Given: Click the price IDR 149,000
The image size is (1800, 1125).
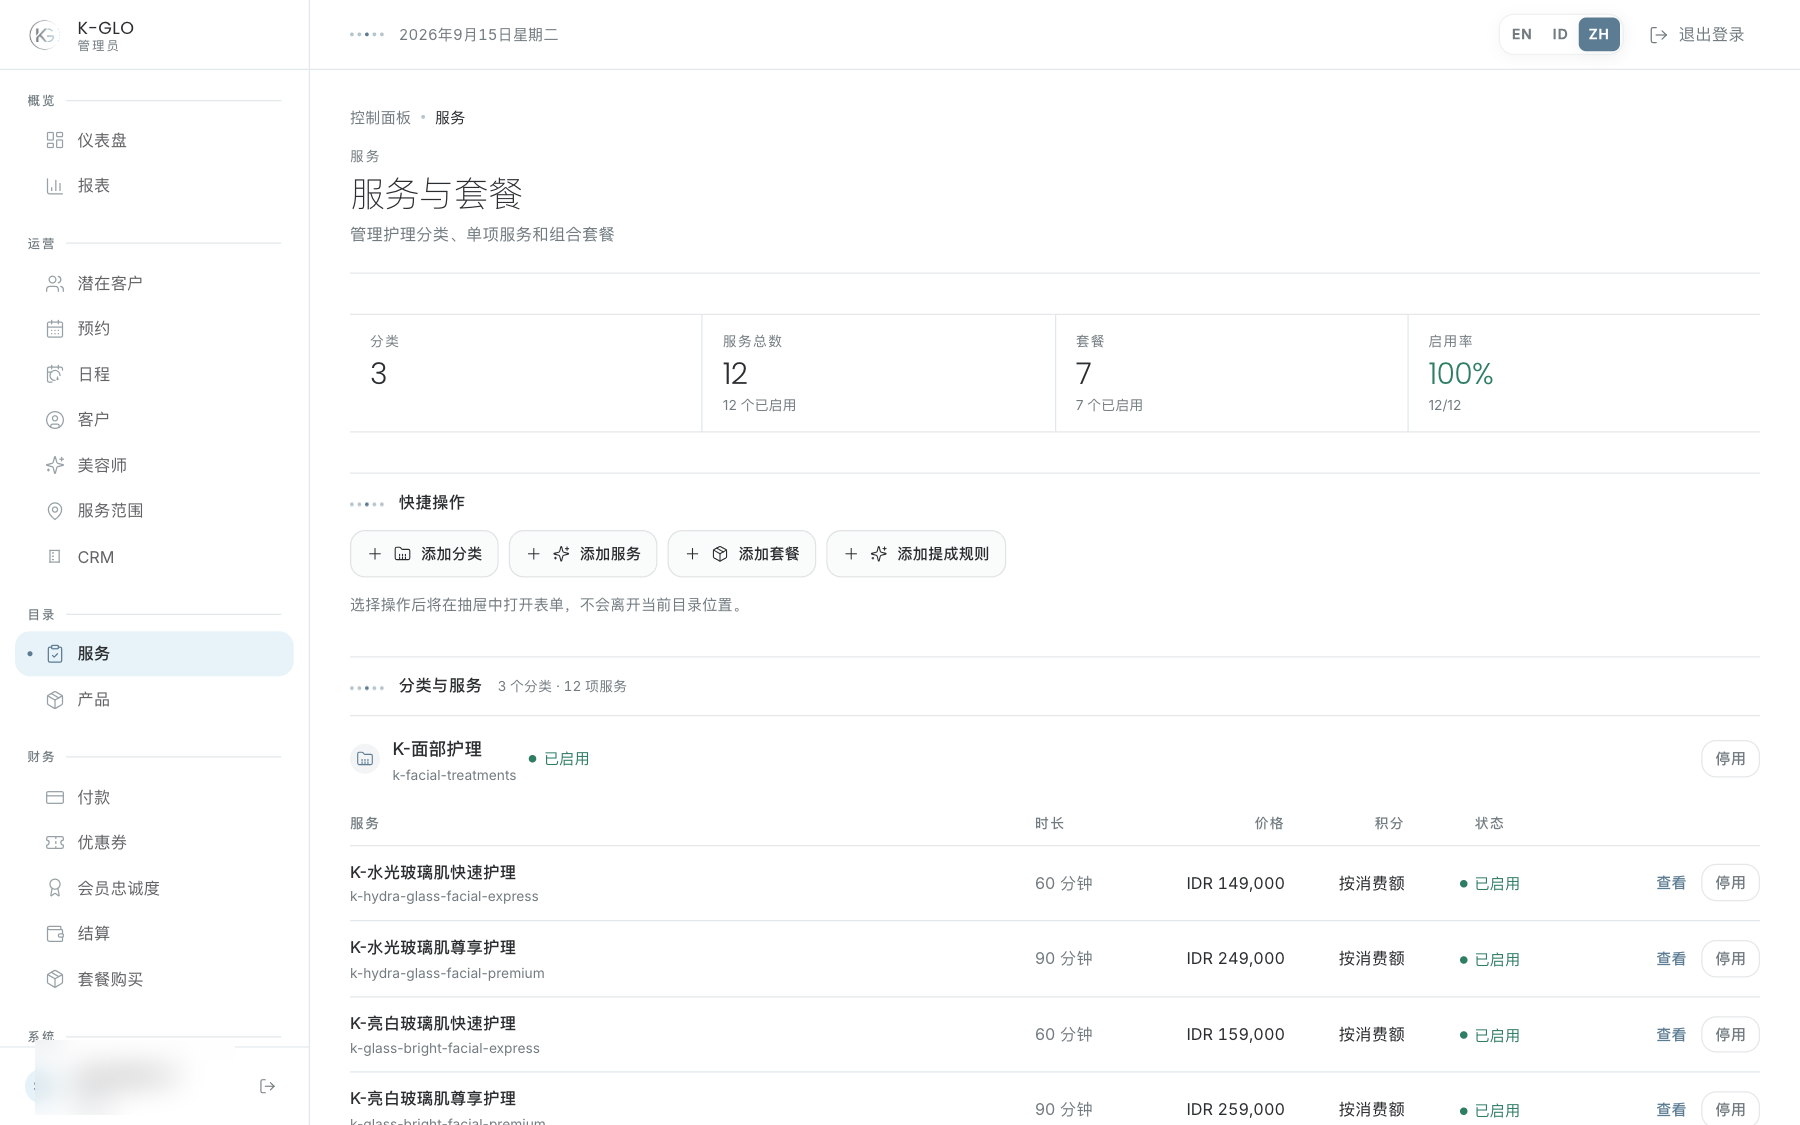Looking at the screenshot, I should pyautogui.click(x=1235, y=884).
